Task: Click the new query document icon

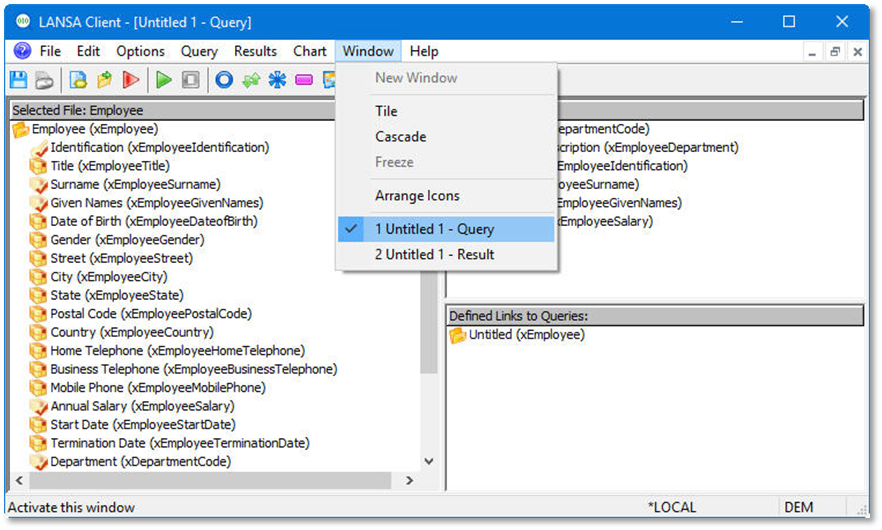Action: click(78, 80)
